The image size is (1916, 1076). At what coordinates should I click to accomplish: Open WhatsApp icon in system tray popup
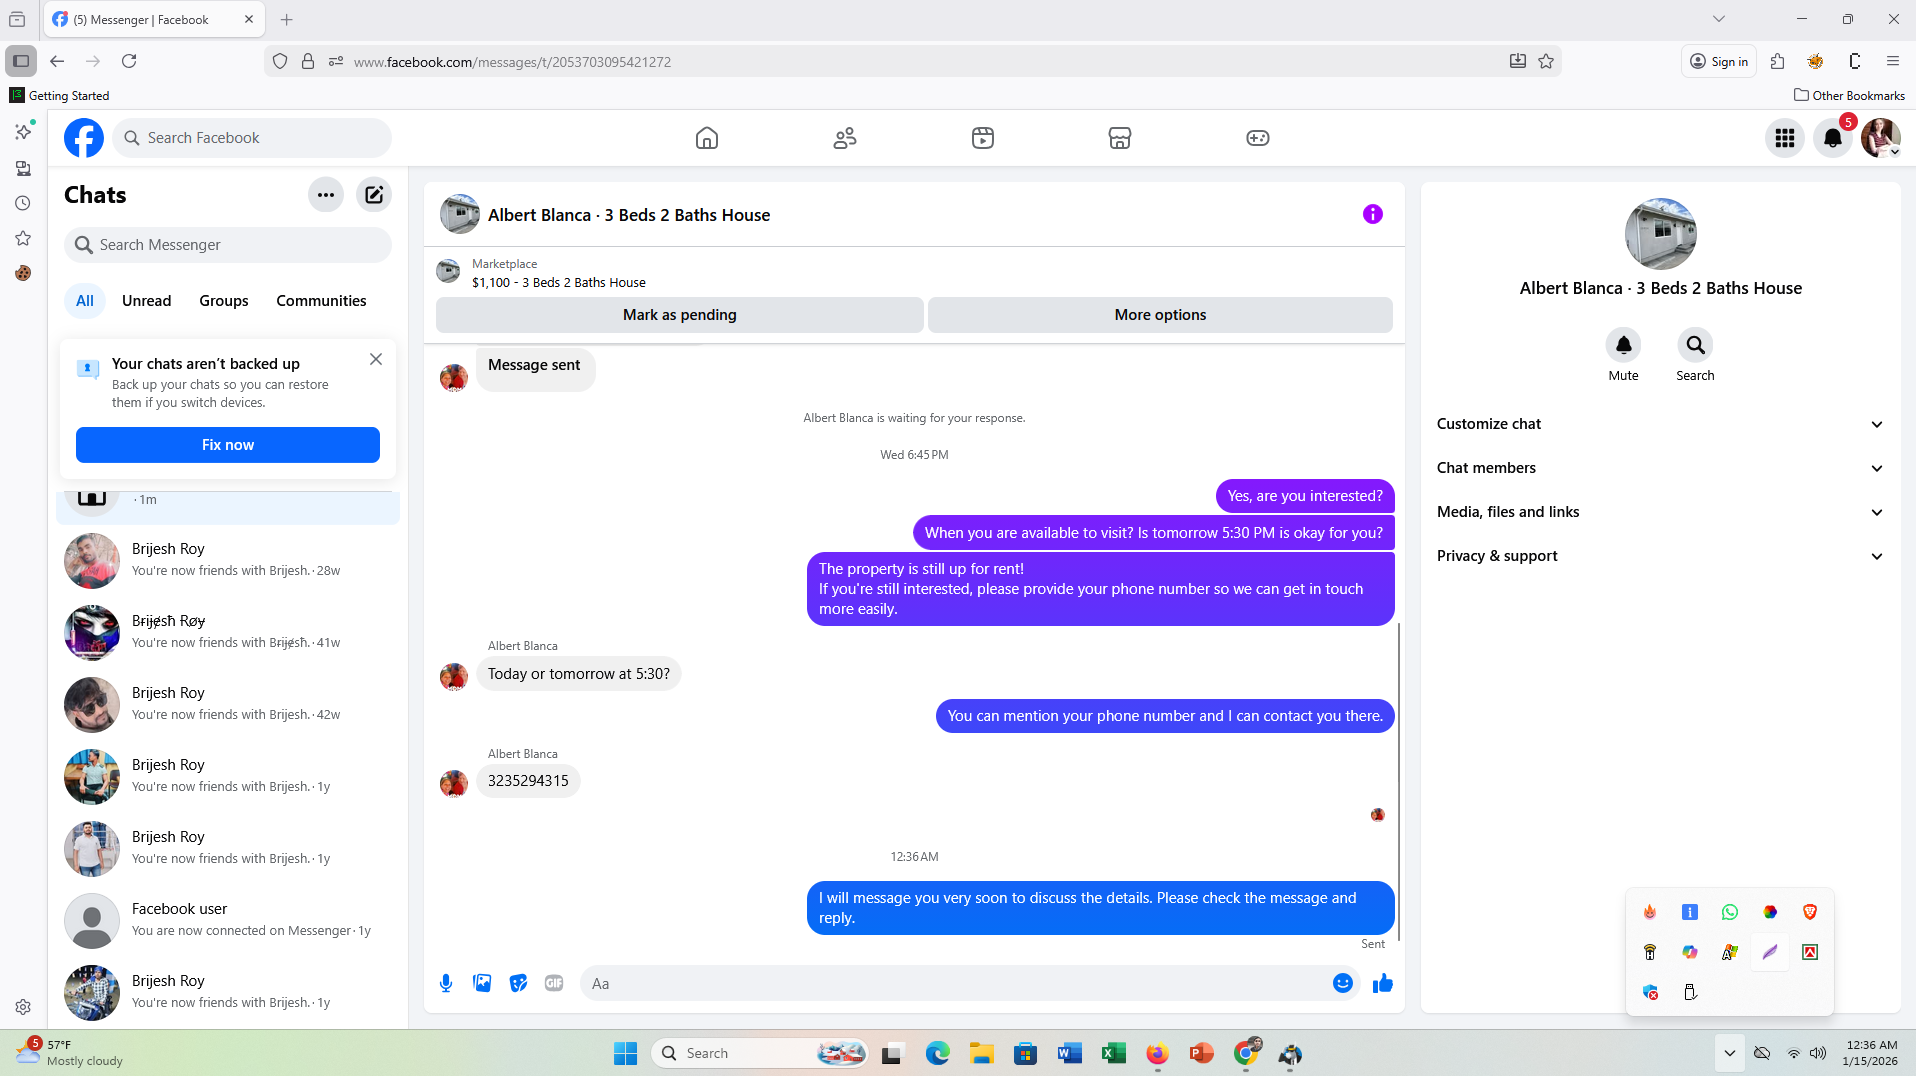tap(1730, 912)
